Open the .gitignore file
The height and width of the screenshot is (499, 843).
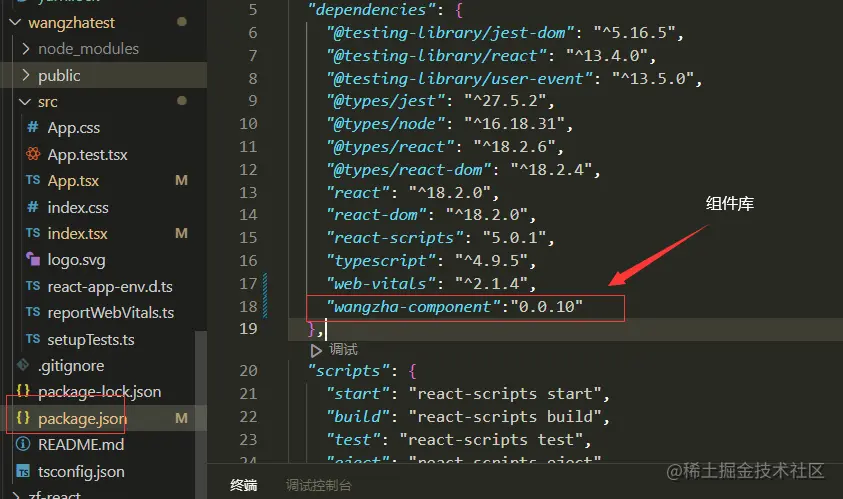click(71, 366)
